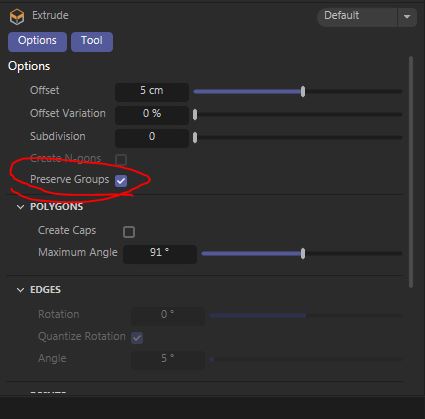Image resolution: width=425 pixels, height=419 pixels.
Task: Enable the Create Caps checkbox
Action: (129, 232)
